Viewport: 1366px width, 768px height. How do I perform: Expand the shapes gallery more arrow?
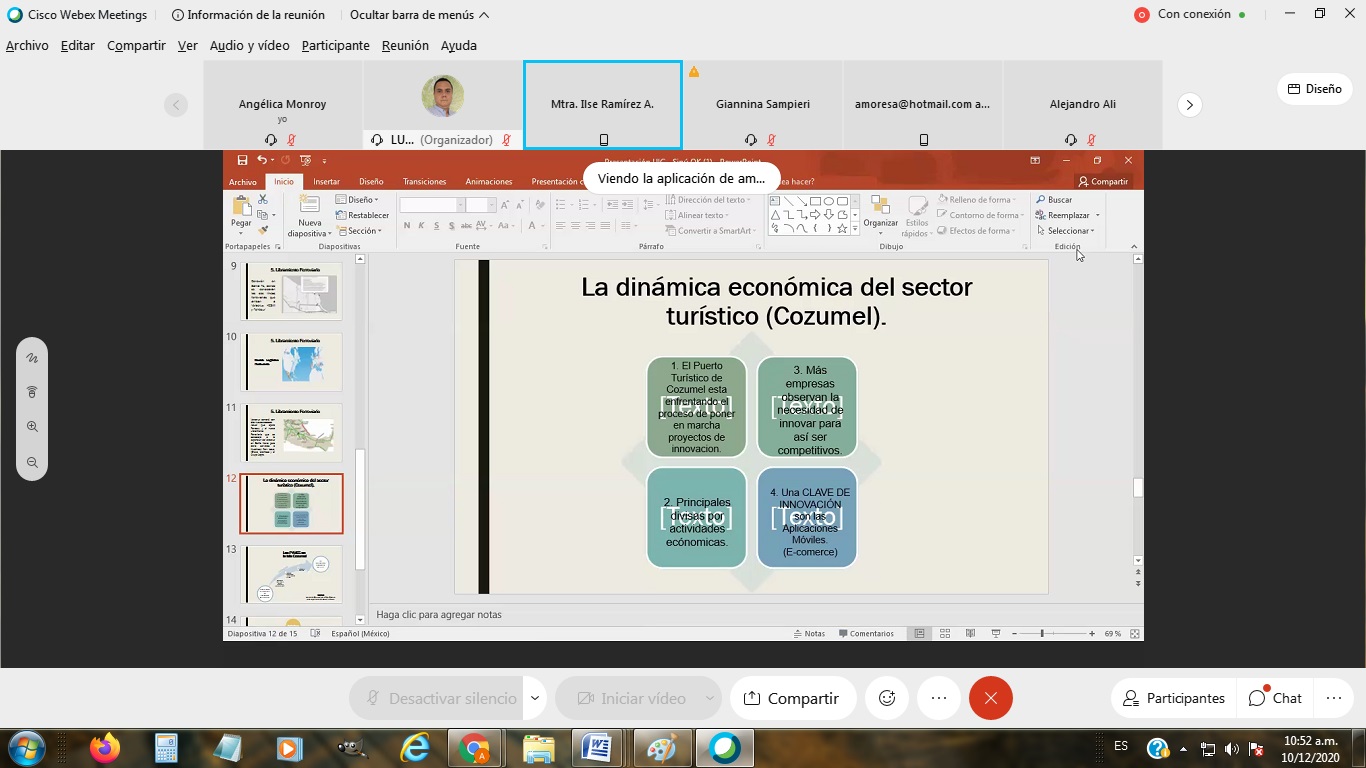pos(855,229)
